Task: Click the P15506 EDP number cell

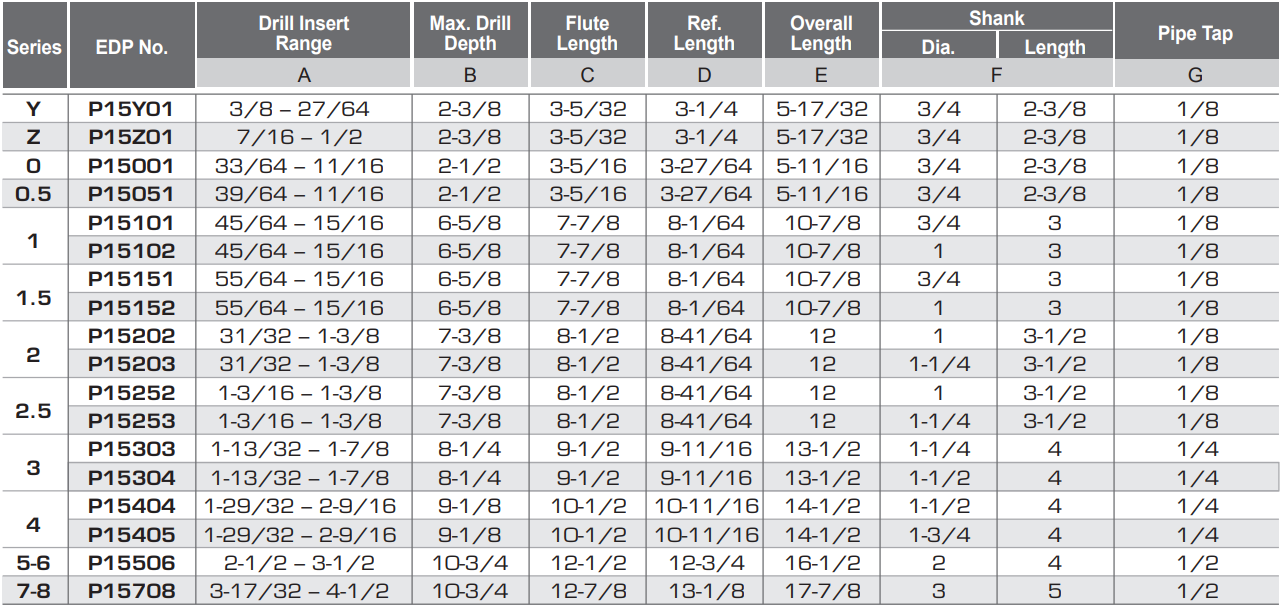Action: click(131, 563)
